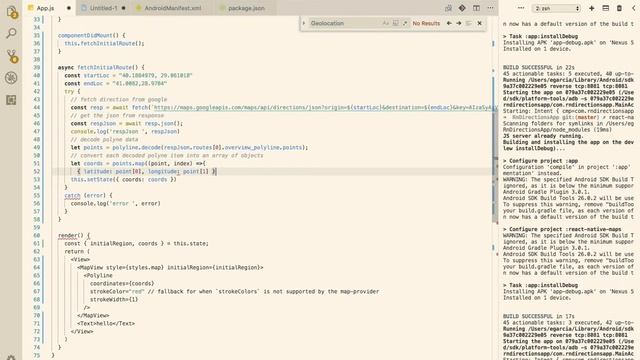Click '<Text>hello</Text>' on line 71
The width and height of the screenshot is (640, 360).
(106, 324)
